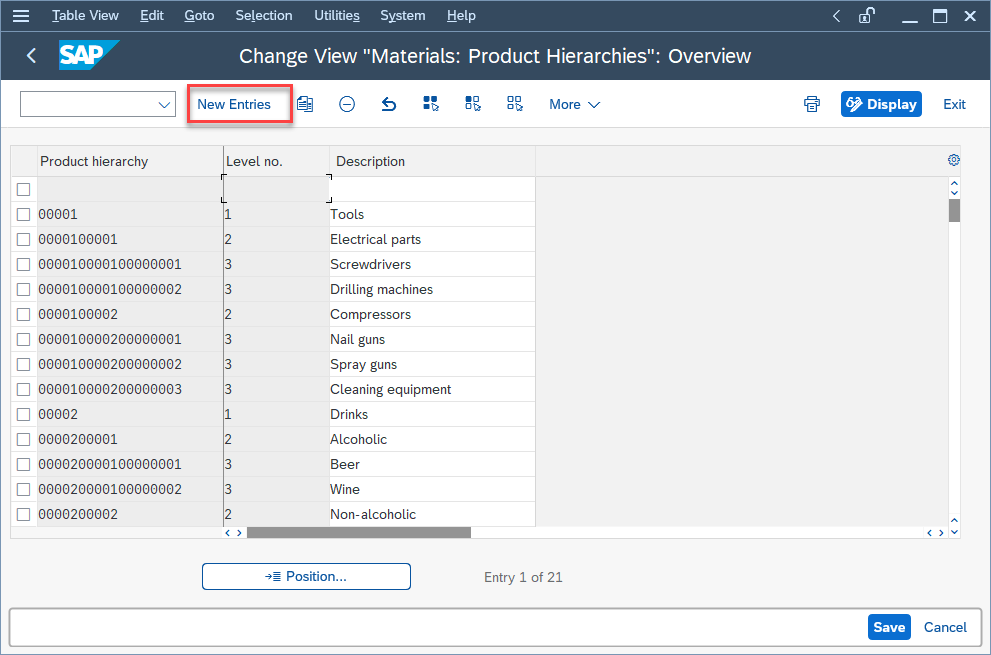The height and width of the screenshot is (655, 991).
Task: Tick the checkbox for the Beer row
Action: (23, 464)
